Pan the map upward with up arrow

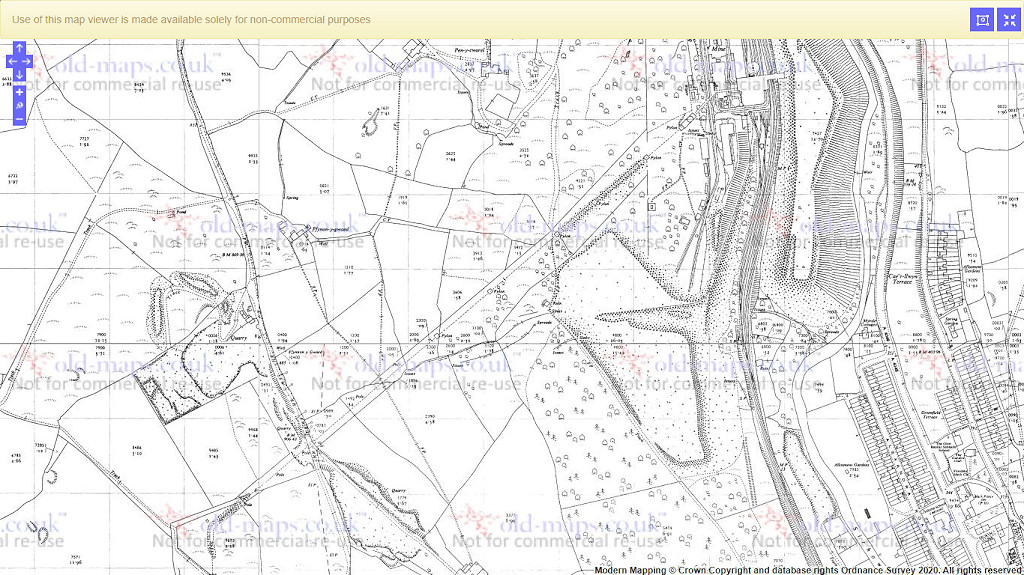tap(20, 48)
